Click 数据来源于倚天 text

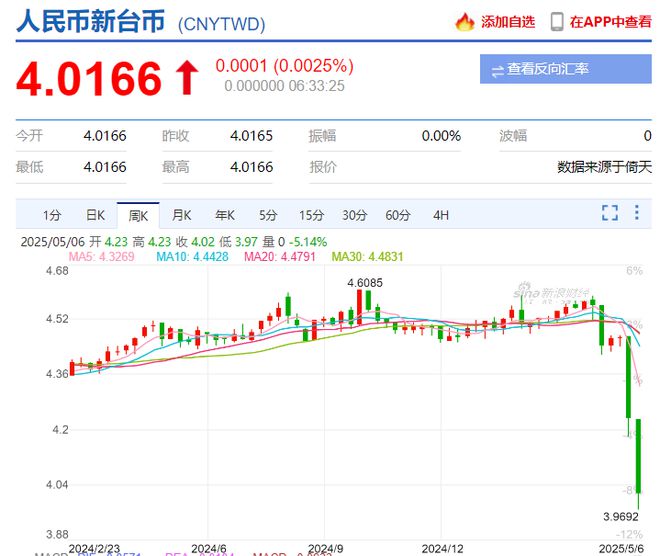(604, 167)
